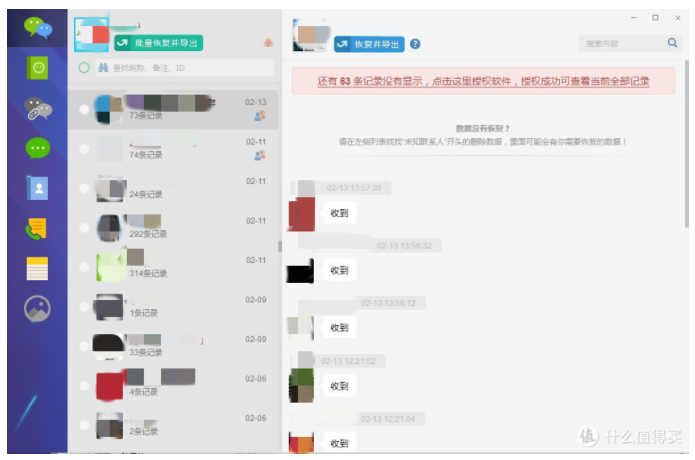The width and height of the screenshot is (695, 460).
Task: Click the 搜索内容 search box
Action: tap(622, 43)
